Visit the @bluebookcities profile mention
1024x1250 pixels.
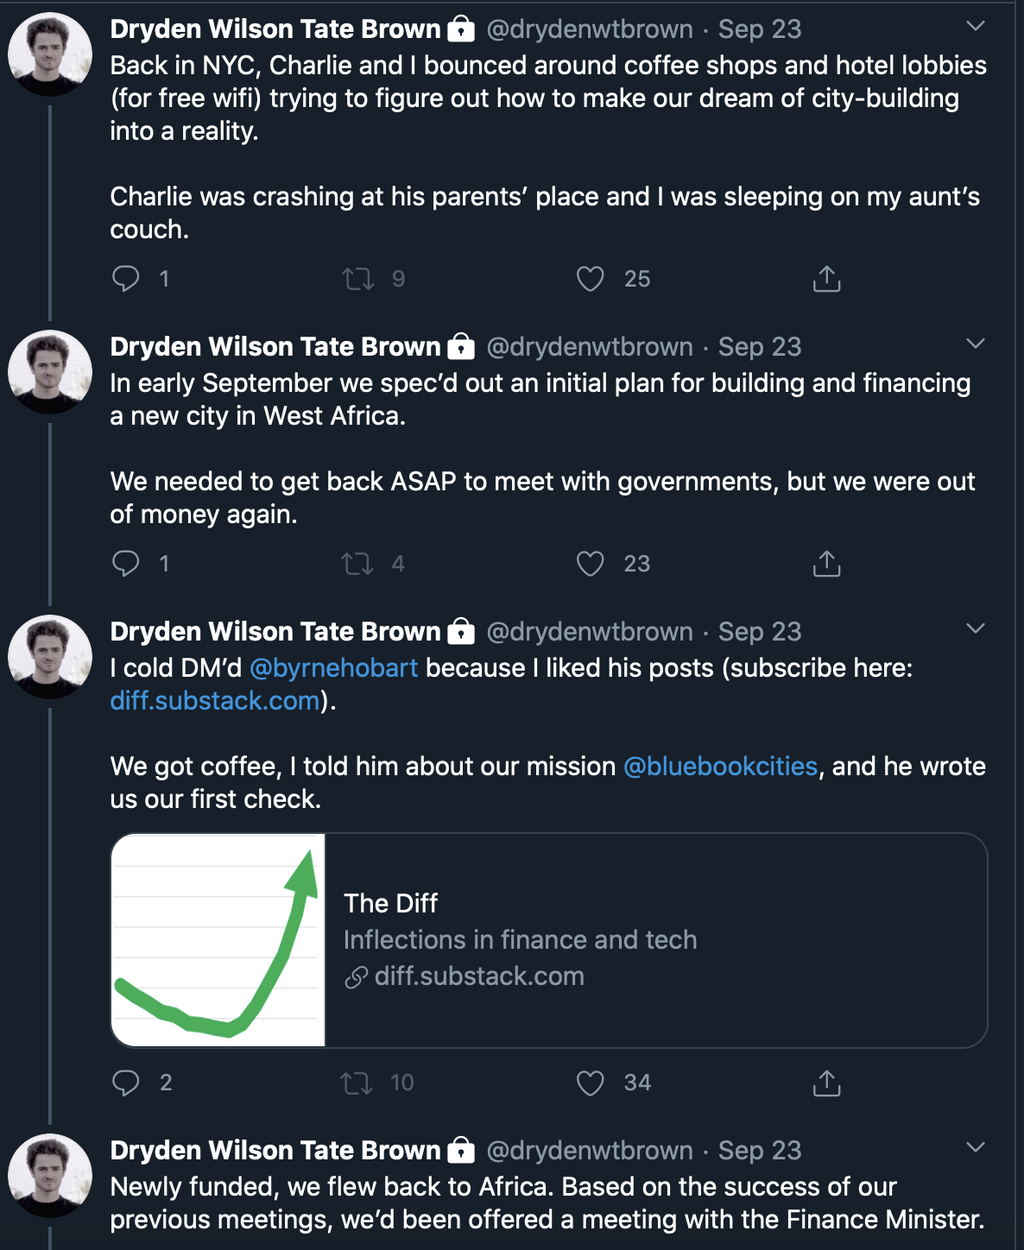tap(720, 766)
